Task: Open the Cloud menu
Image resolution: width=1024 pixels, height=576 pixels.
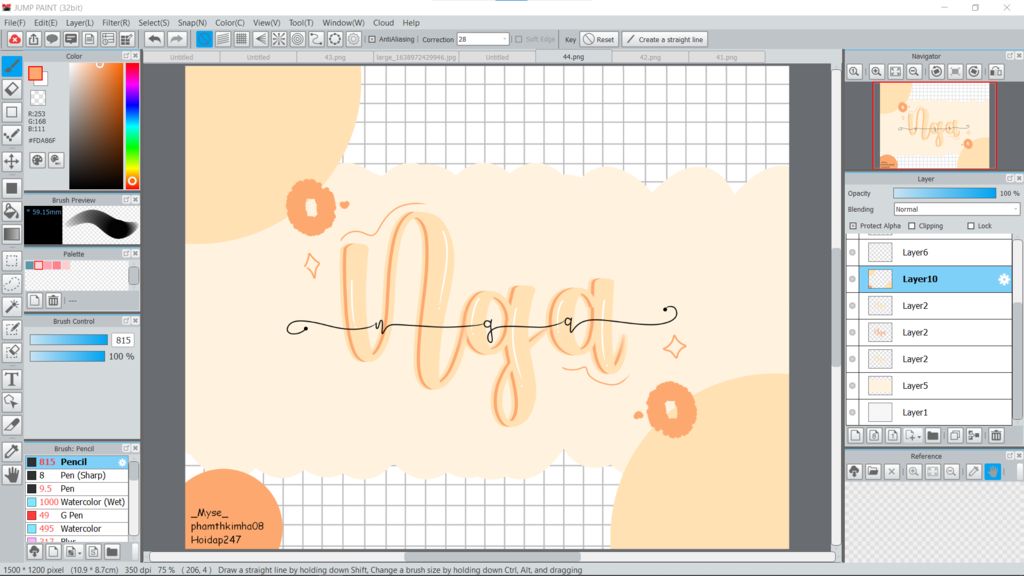Action: tap(383, 22)
